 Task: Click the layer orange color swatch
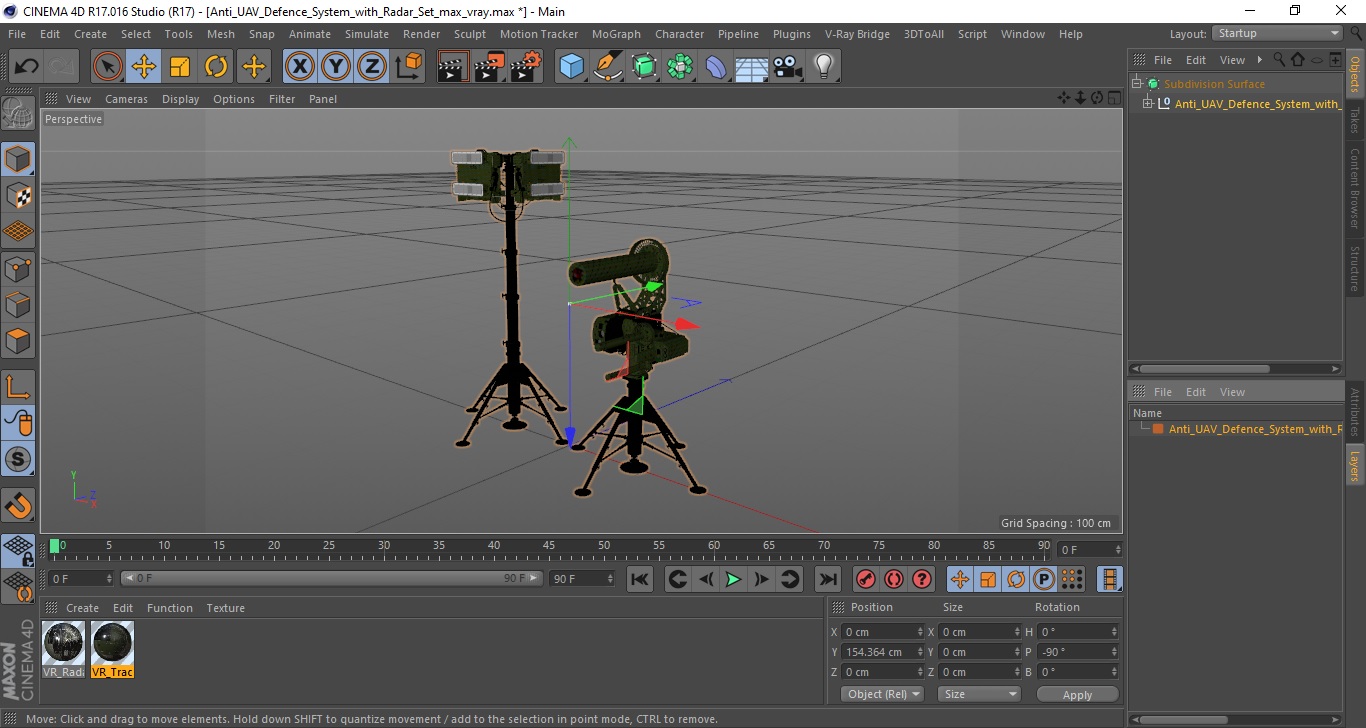pos(1158,429)
